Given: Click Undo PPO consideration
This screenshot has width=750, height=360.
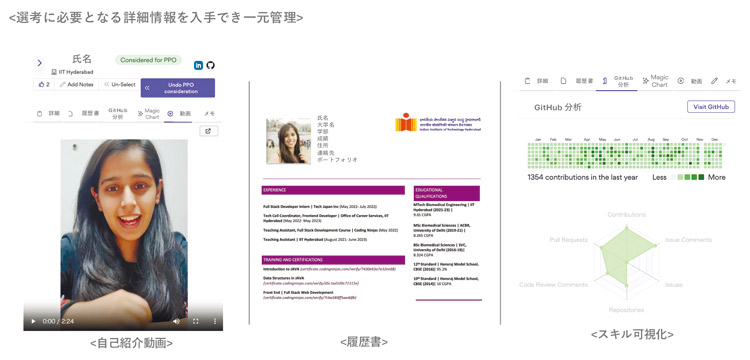Looking at the screenshot, I should (178, 88).
